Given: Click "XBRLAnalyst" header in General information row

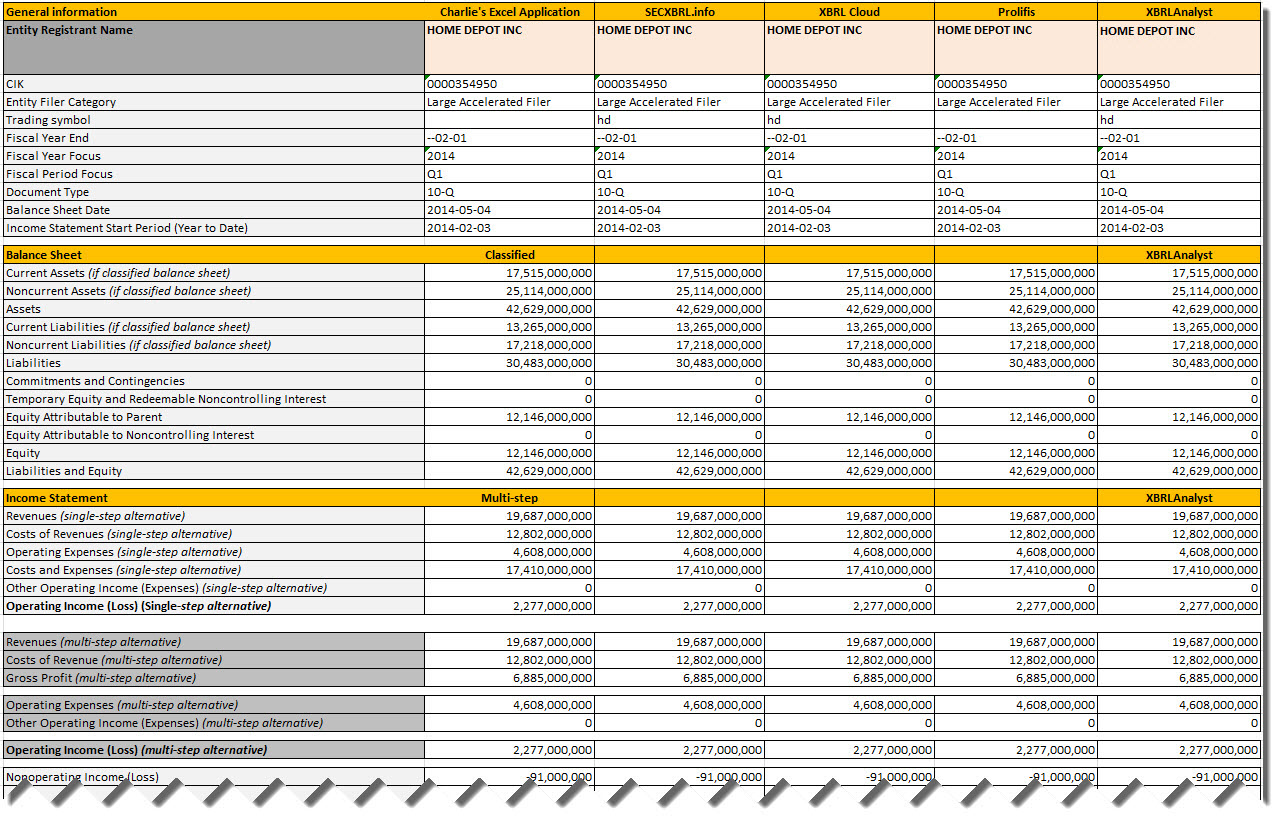Looking at the screenshot, I should (1179, 12).
